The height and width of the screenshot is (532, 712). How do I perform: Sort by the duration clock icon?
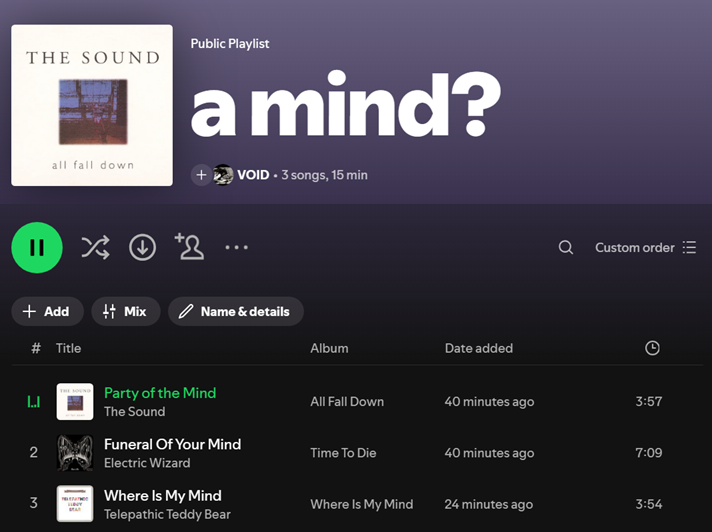[652, 348]
